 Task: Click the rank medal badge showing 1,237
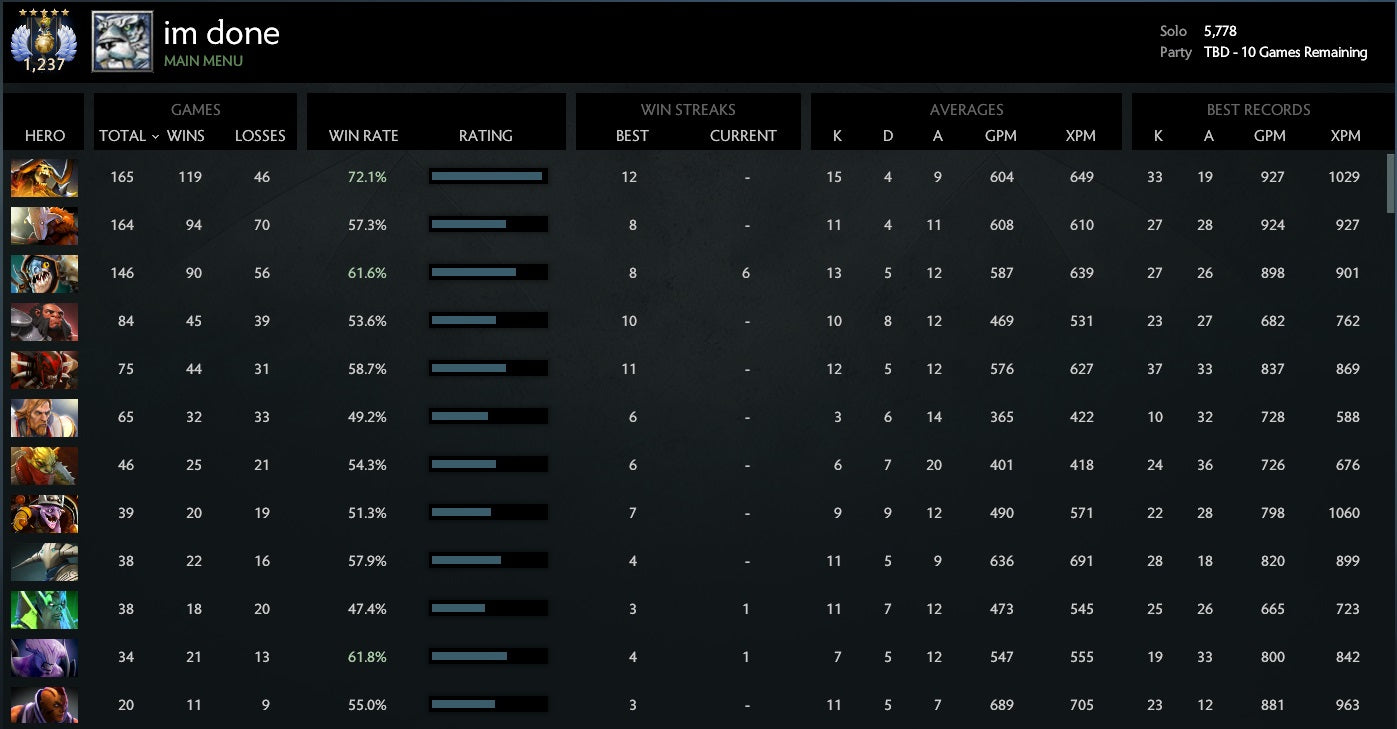click(x=44, y=42)
